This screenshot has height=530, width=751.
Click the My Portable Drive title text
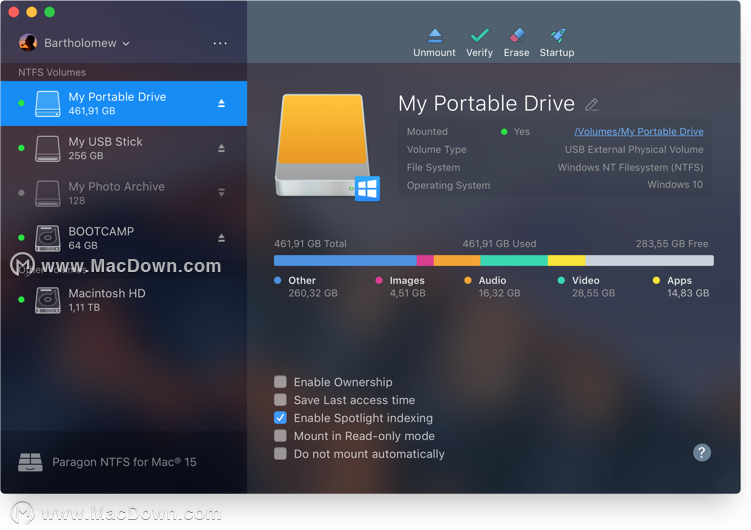(x=486, y=103)
